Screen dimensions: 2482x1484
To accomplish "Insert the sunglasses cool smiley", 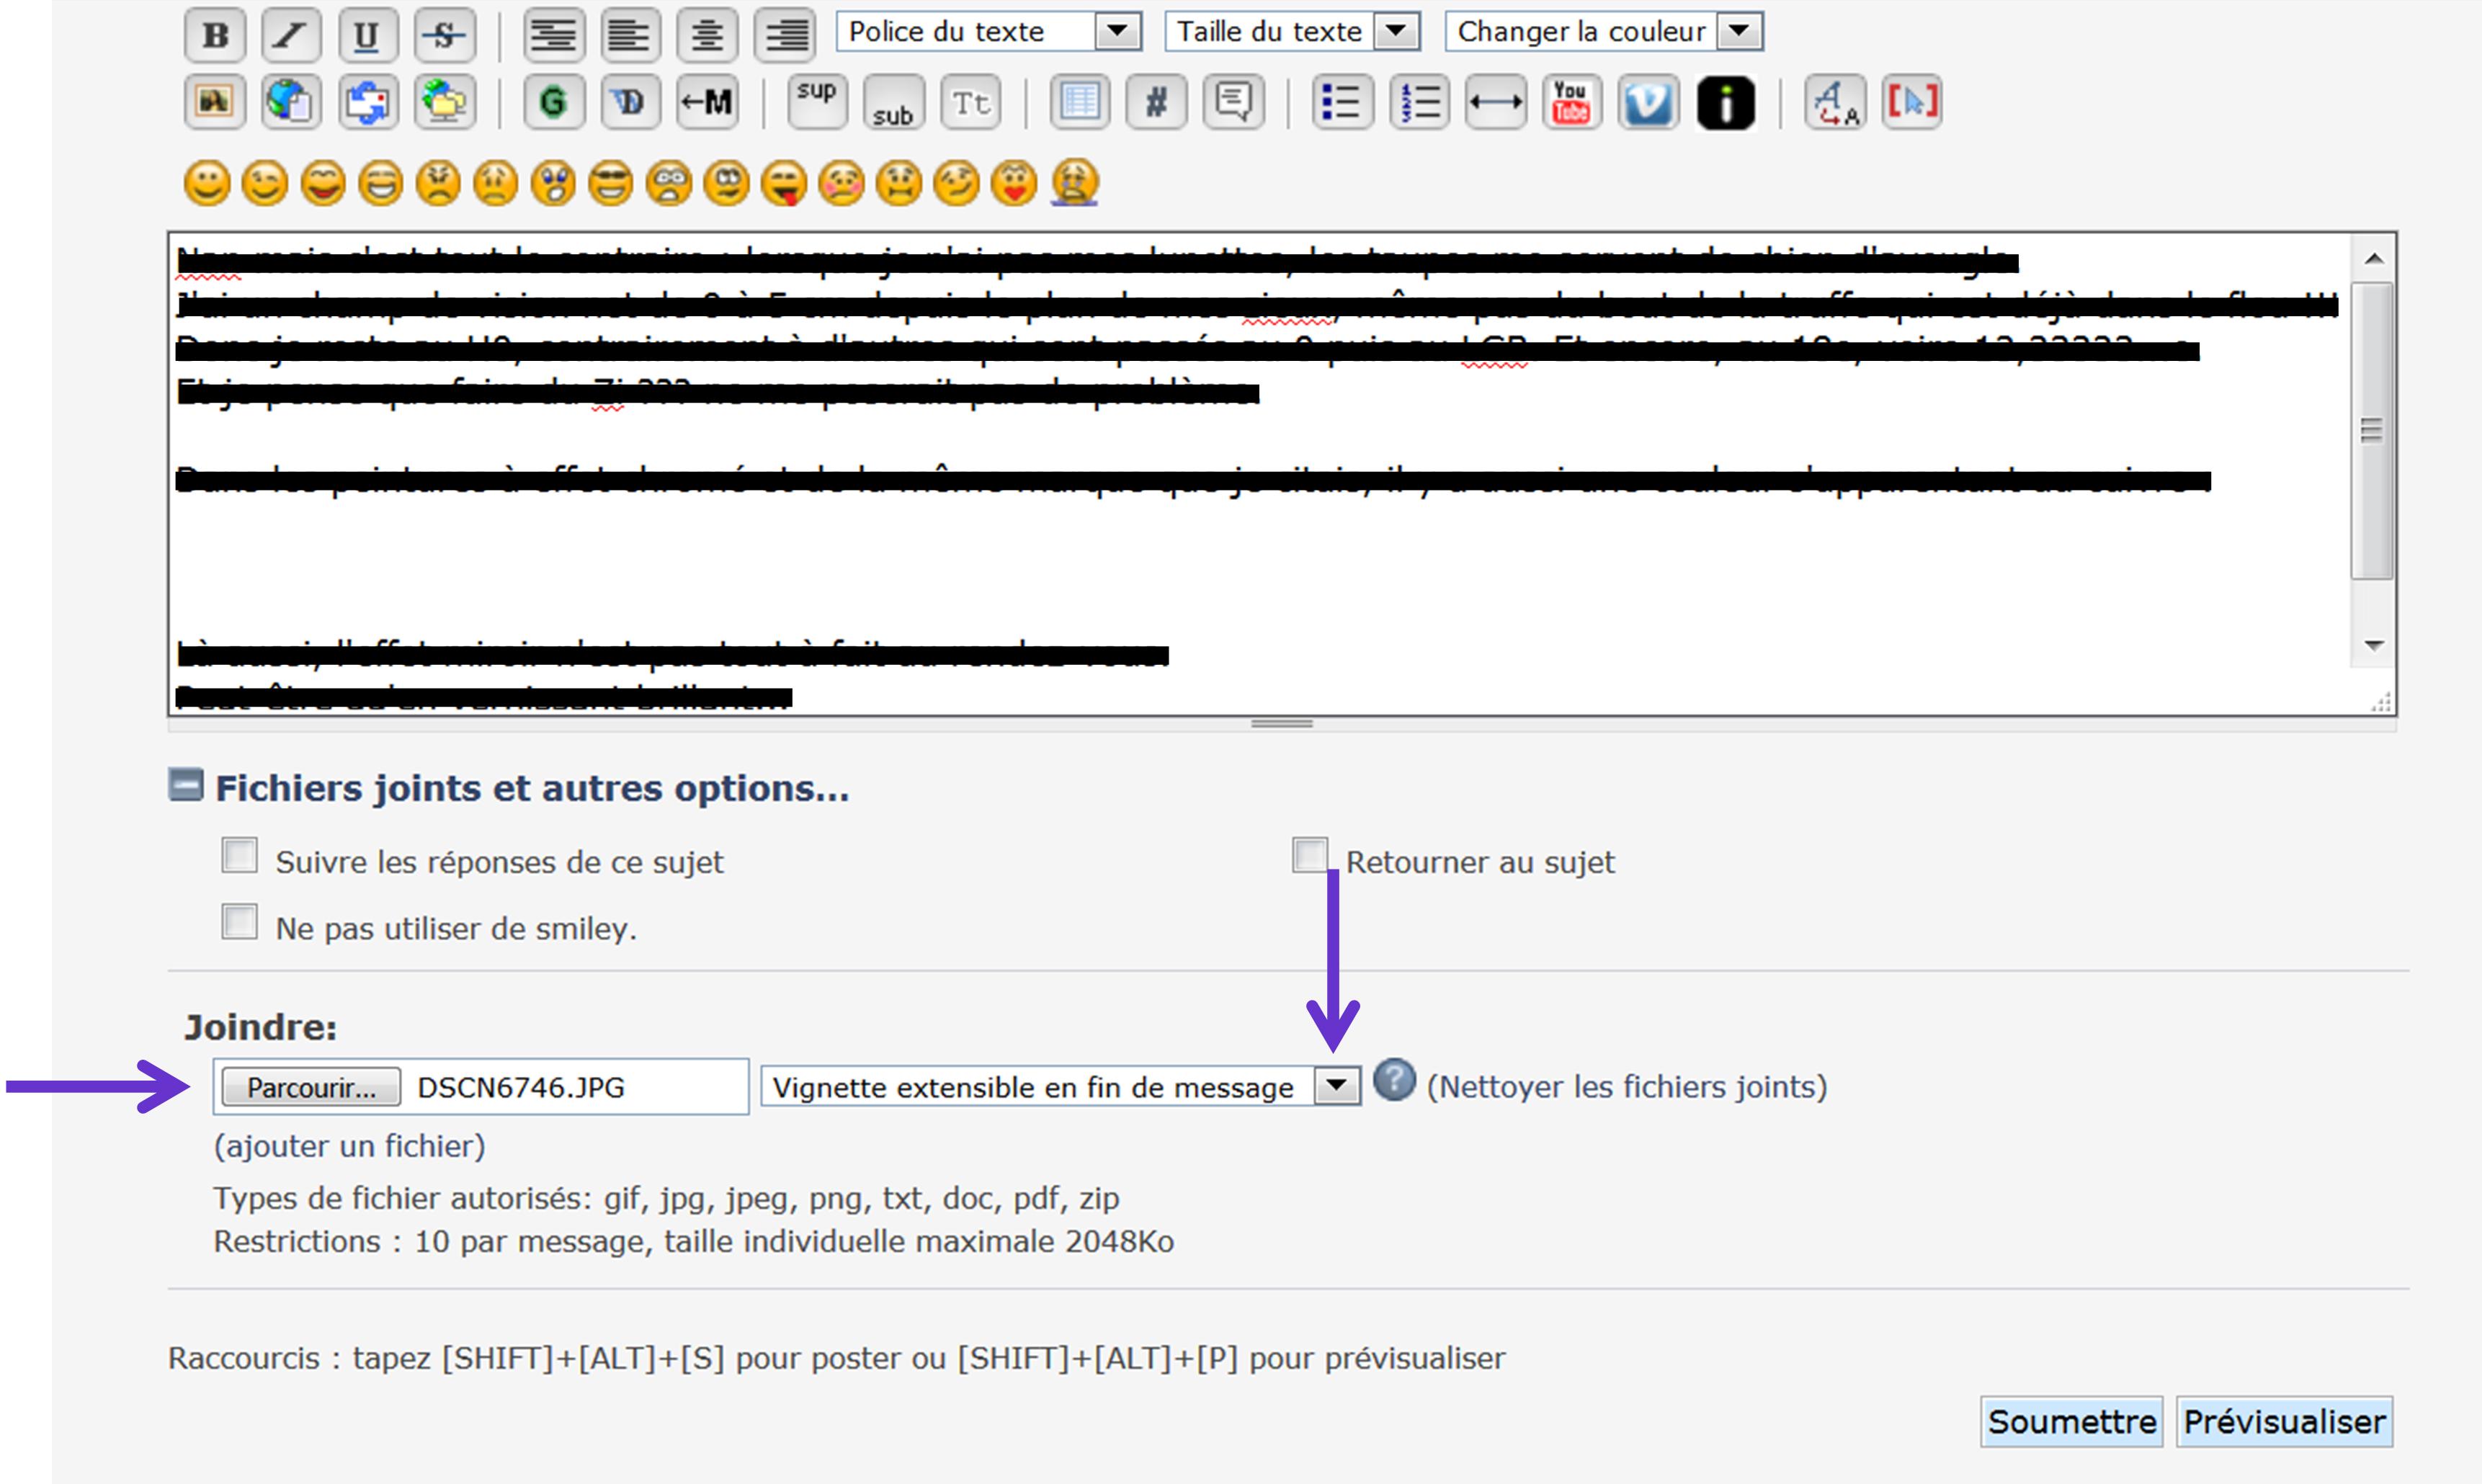I will (611, 183).
